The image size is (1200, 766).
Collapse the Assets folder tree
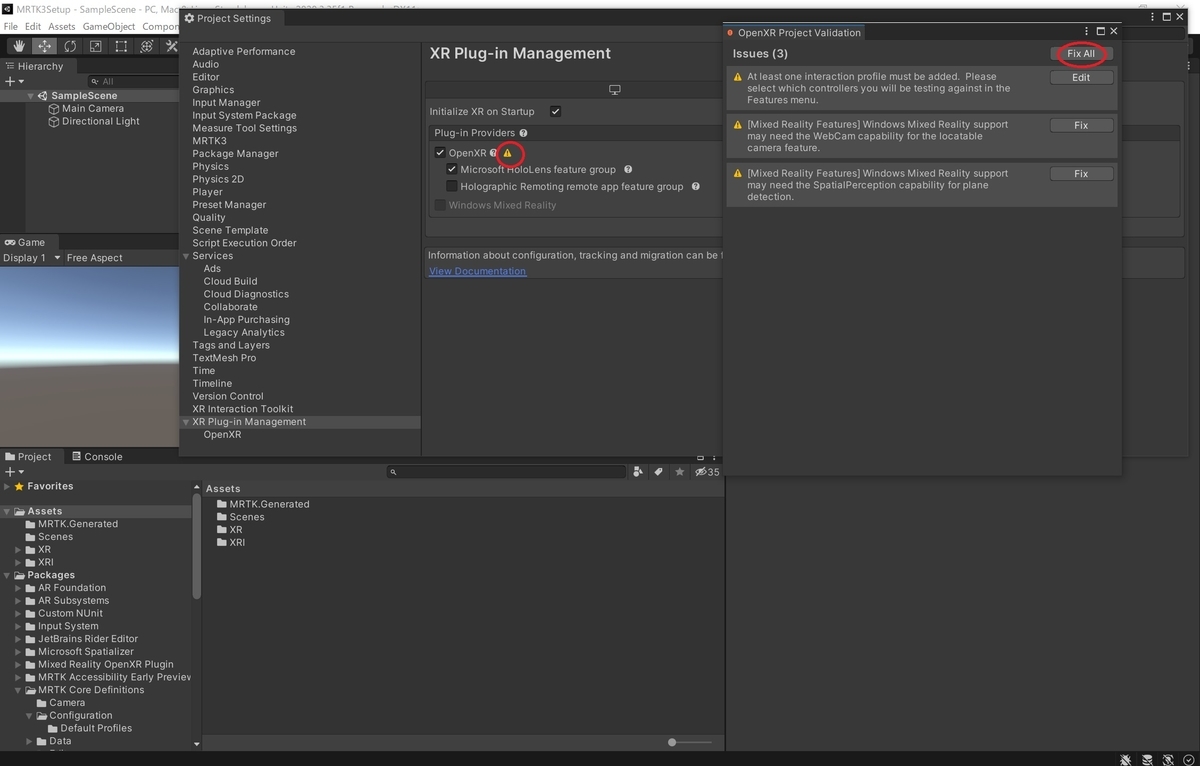coord(7,511)
